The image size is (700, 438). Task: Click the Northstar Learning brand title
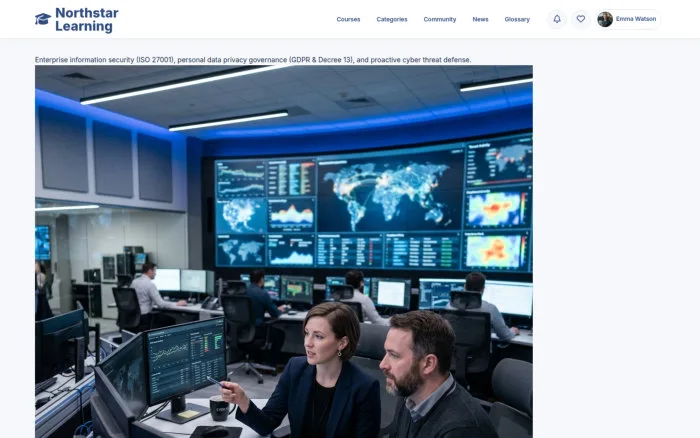87,20
